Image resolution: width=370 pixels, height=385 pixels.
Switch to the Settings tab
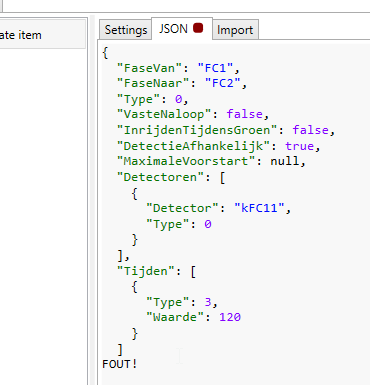[126, 30]
